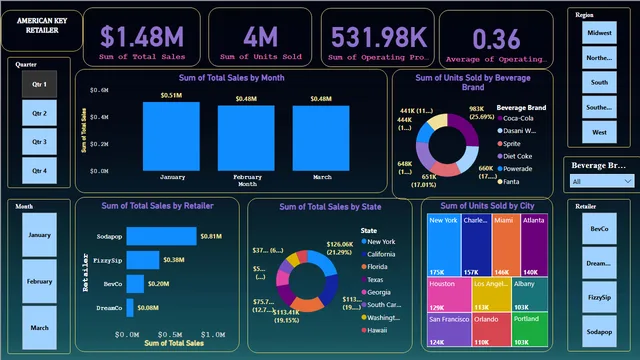Viewport: 640px width, 360px height.
Task: Select the Qtr 2 quarter slicer
Action: click(39, 113)
